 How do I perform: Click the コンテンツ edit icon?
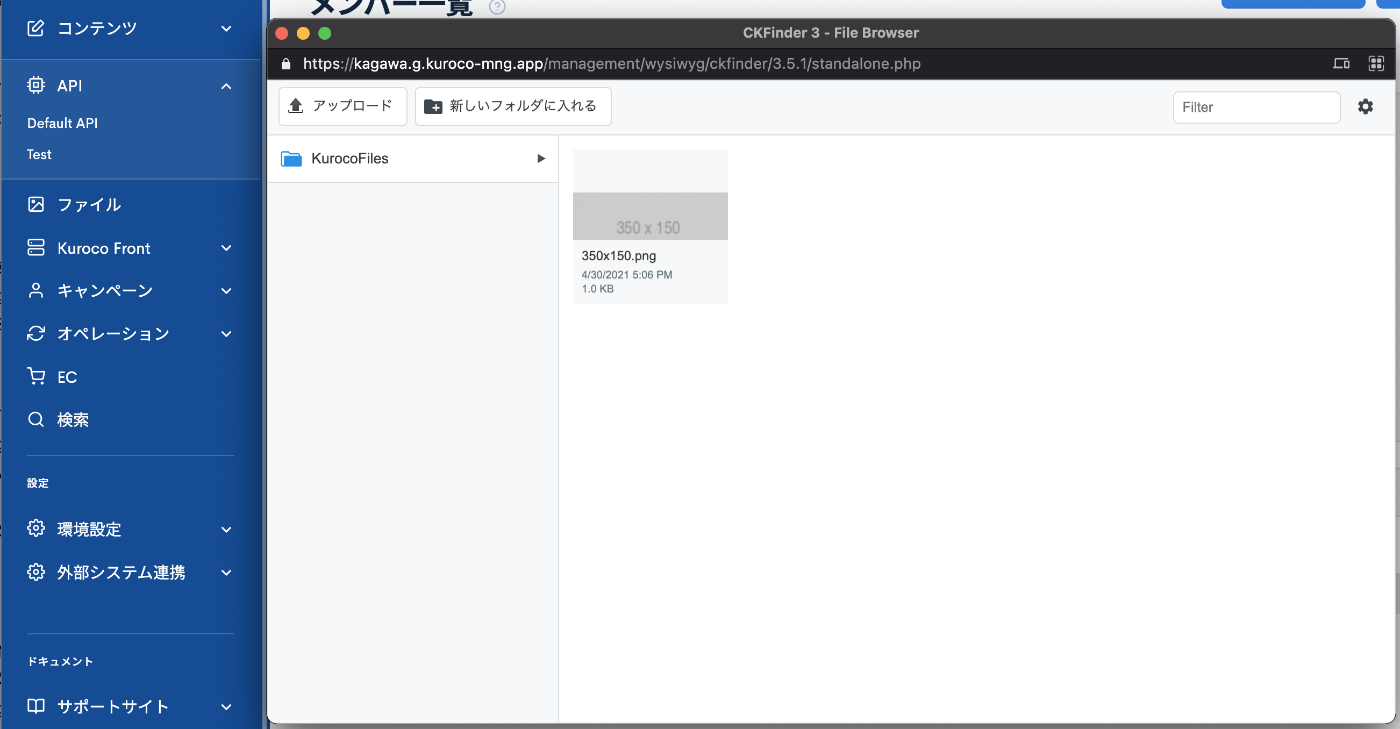36,28
